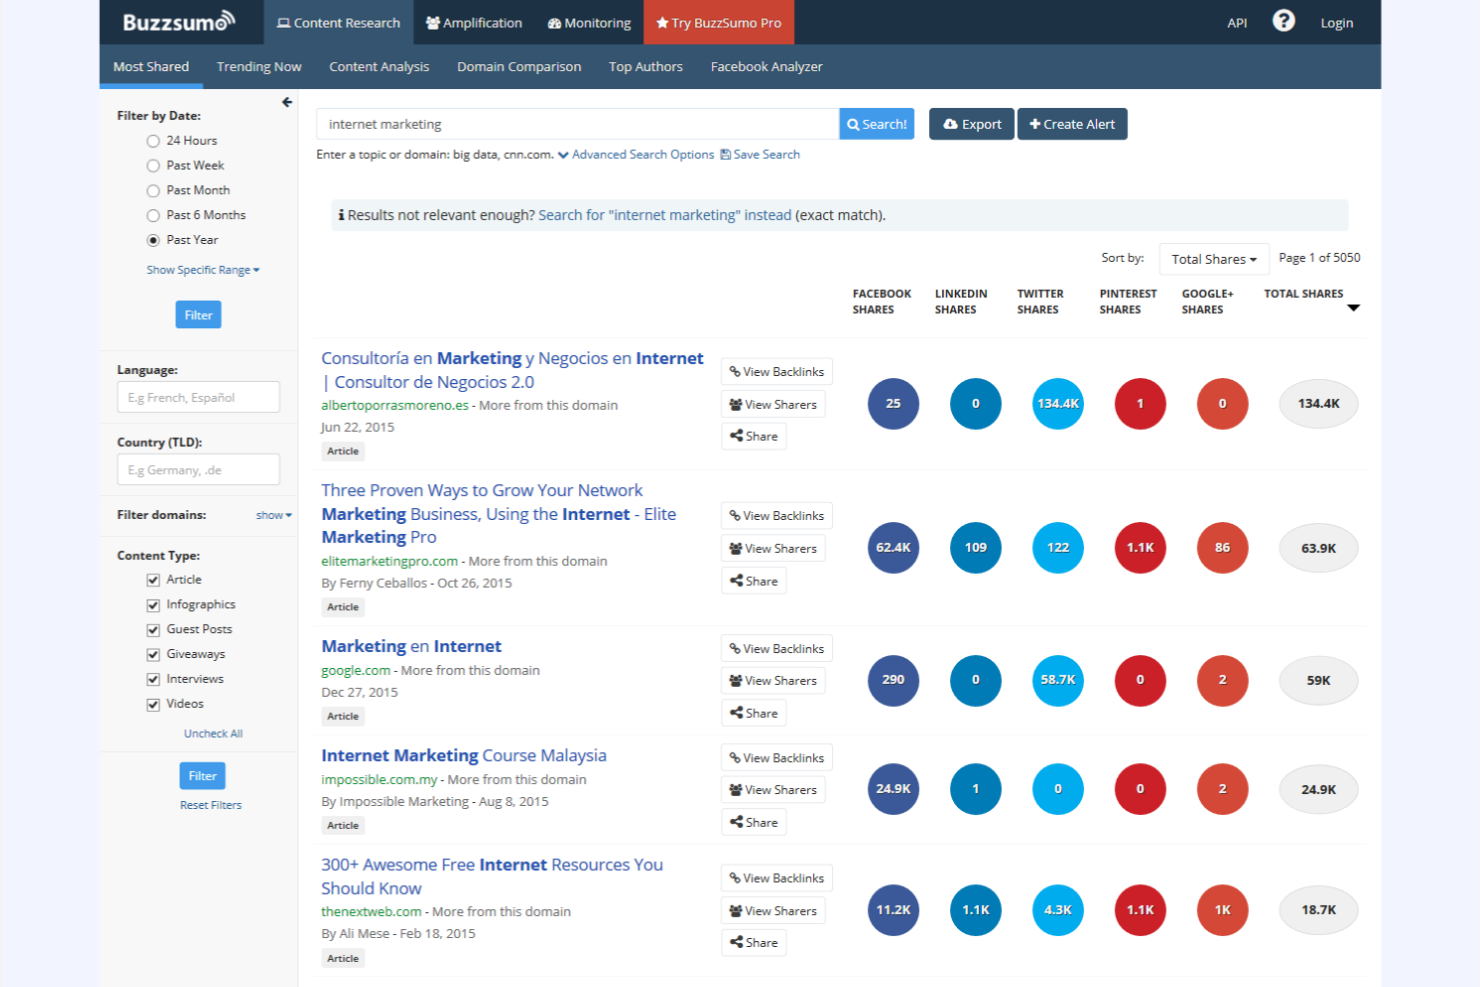This screenshot has width=1480, height=987.
Task: Uncheck the Infographics content type
Action: click(x=153, y=604)
